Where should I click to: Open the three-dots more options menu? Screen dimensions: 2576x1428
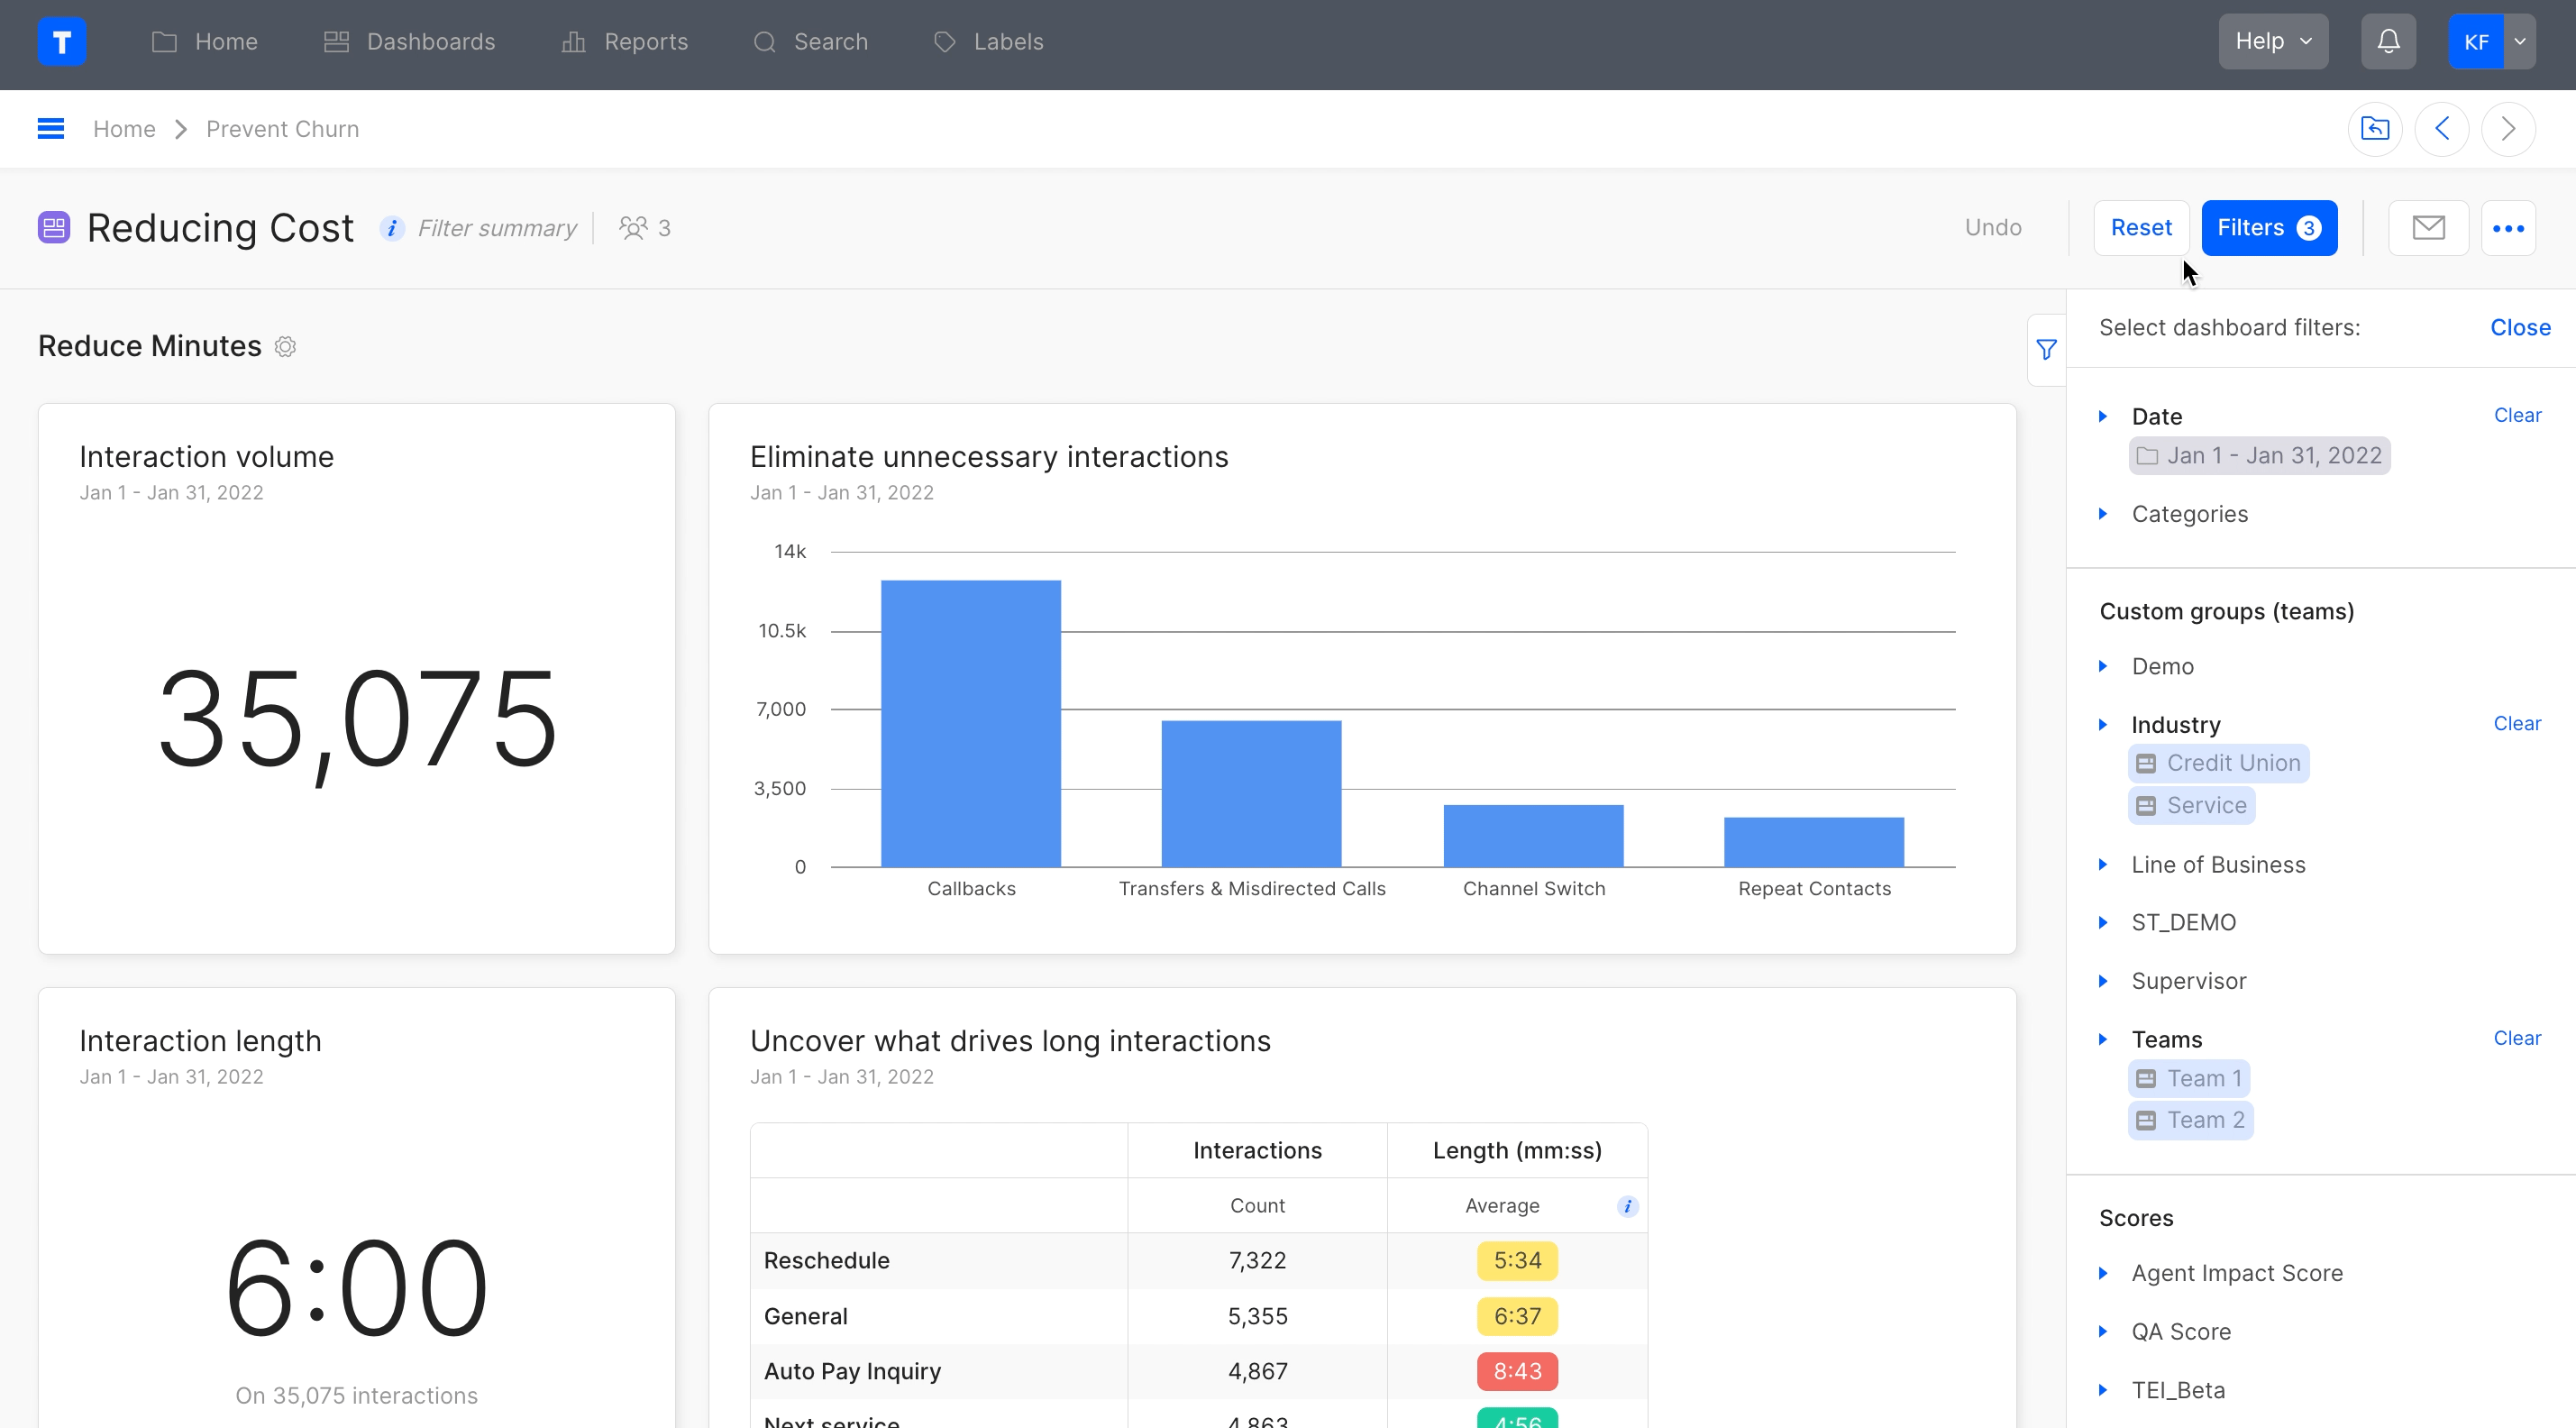pyautogui.click(x=2508, y=228)
